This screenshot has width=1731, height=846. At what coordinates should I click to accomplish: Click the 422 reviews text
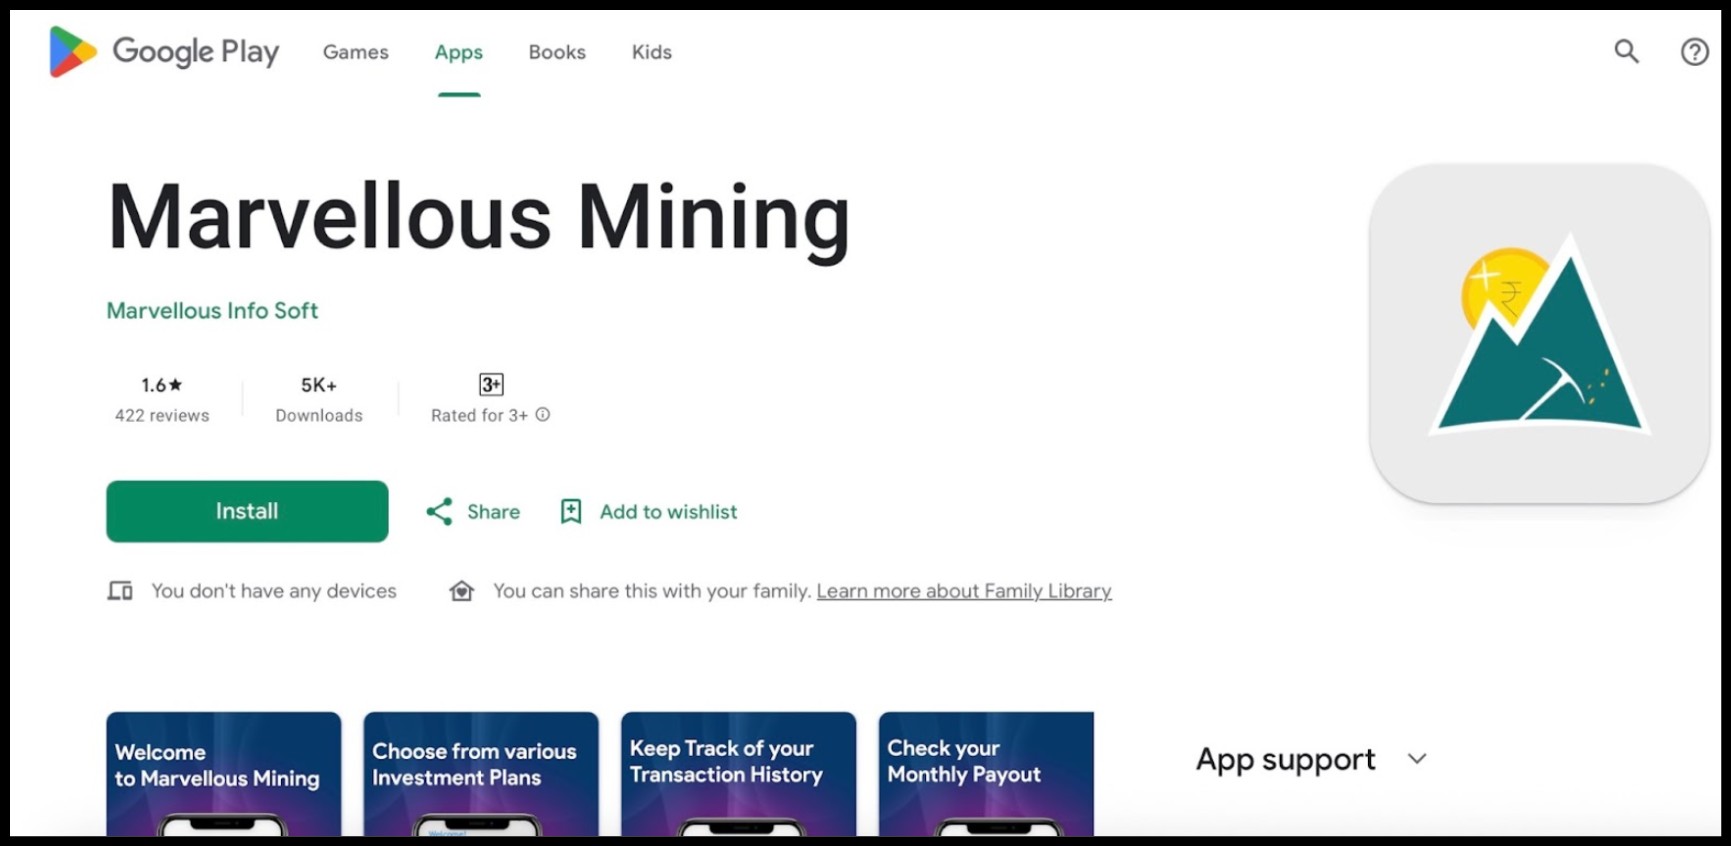click(162, 415)
